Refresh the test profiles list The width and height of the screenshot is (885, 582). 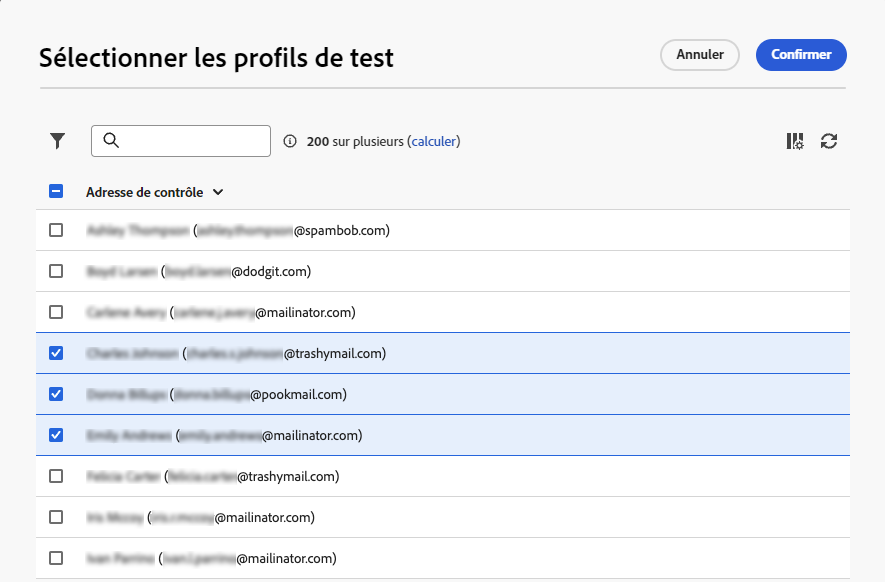[x=829, y=141]
